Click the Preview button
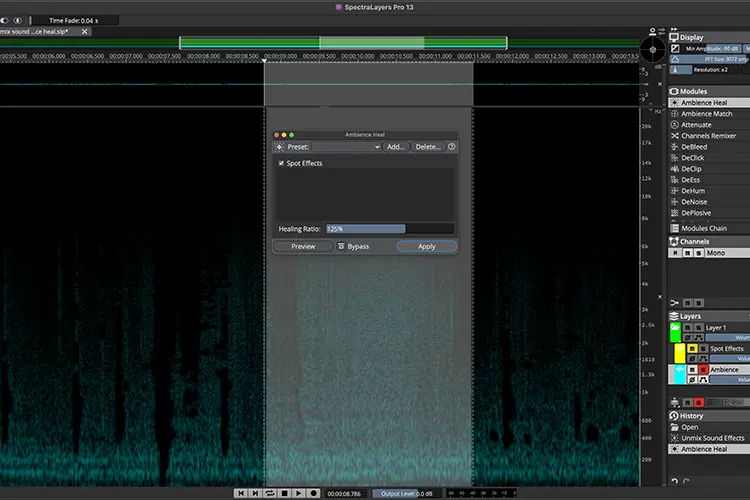 click(x=303, y=246)
